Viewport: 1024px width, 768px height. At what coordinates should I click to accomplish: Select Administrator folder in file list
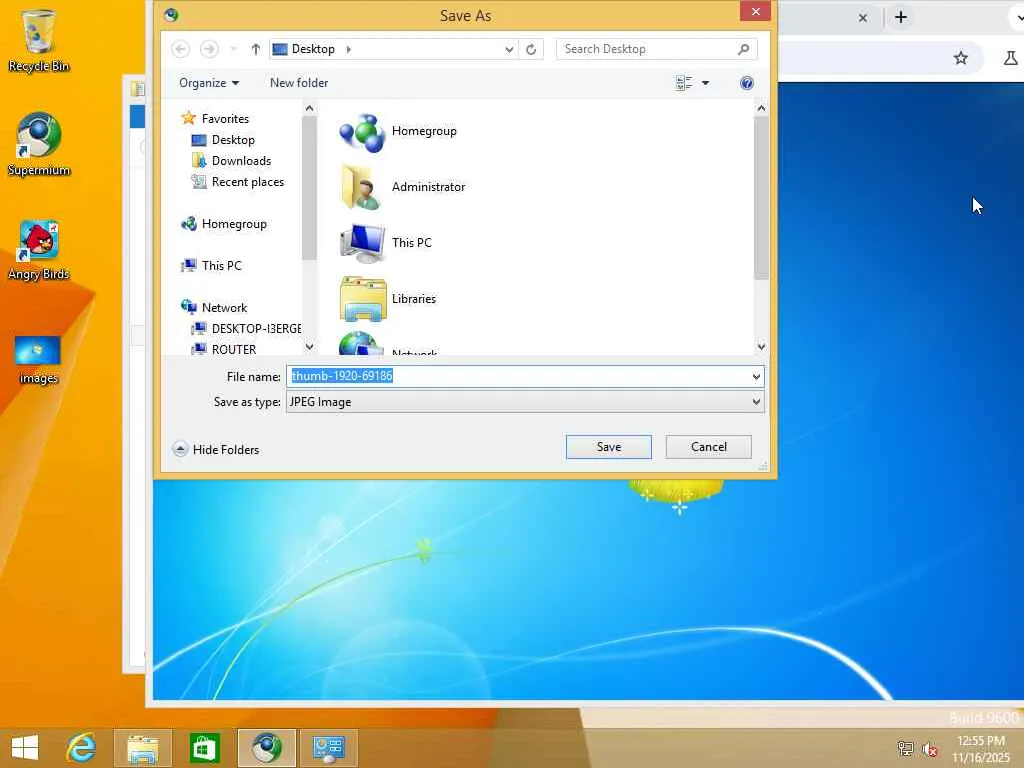(x=402, y=187)
